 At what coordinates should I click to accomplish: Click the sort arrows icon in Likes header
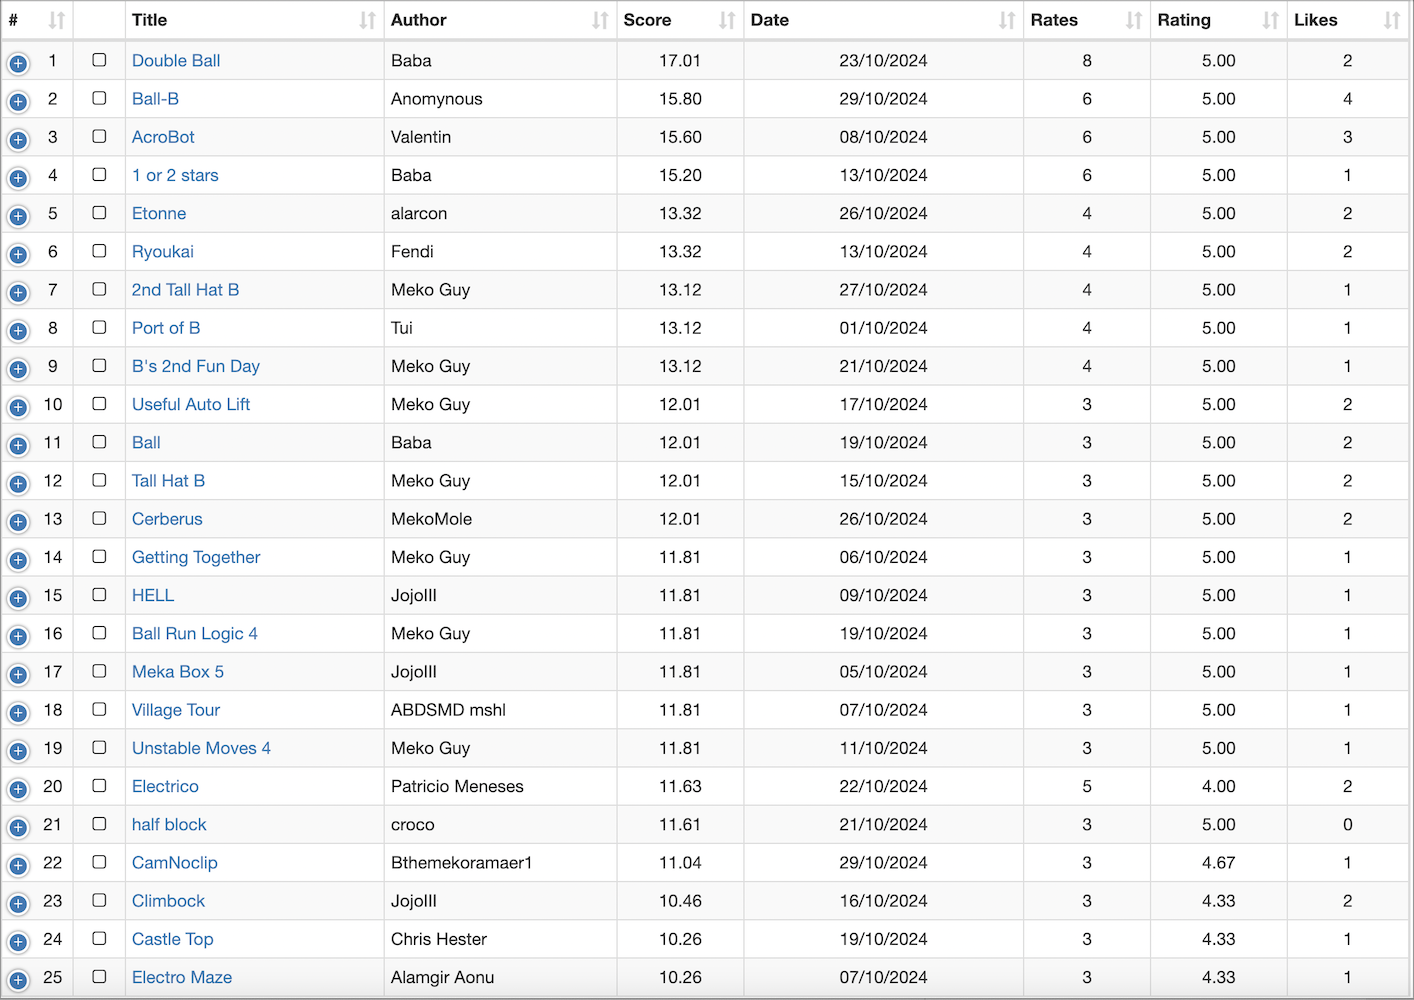point(1392,20)
